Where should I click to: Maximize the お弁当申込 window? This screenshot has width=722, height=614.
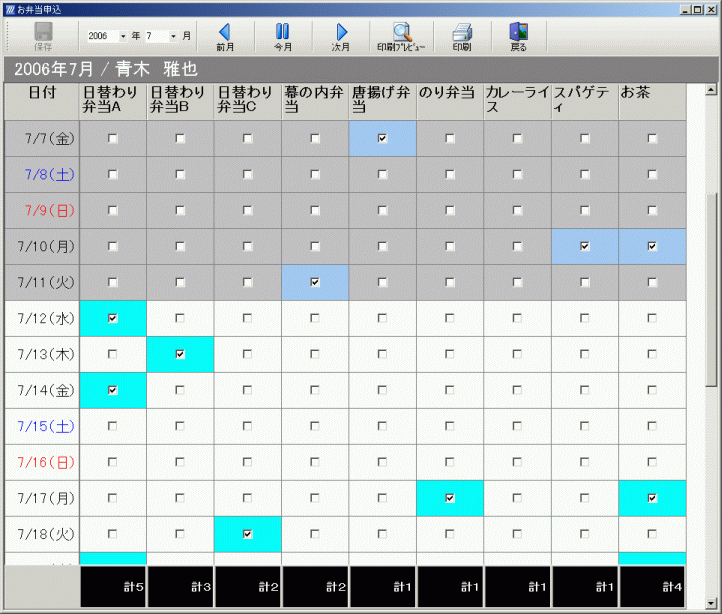pyautogui.click(x=698, y=10)
